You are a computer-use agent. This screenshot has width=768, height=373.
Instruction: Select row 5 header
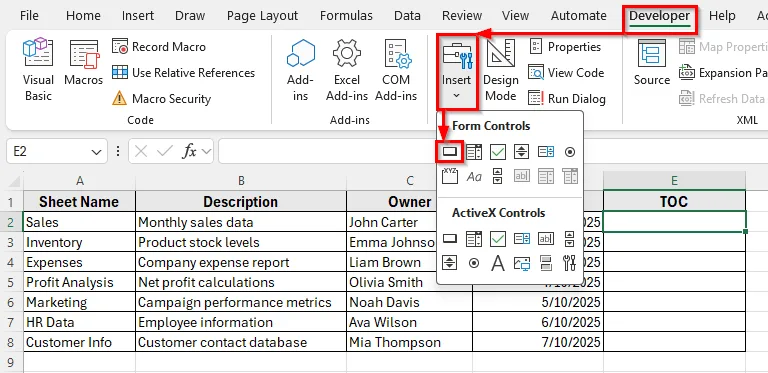pyautogui.click(x=11, y=282)
